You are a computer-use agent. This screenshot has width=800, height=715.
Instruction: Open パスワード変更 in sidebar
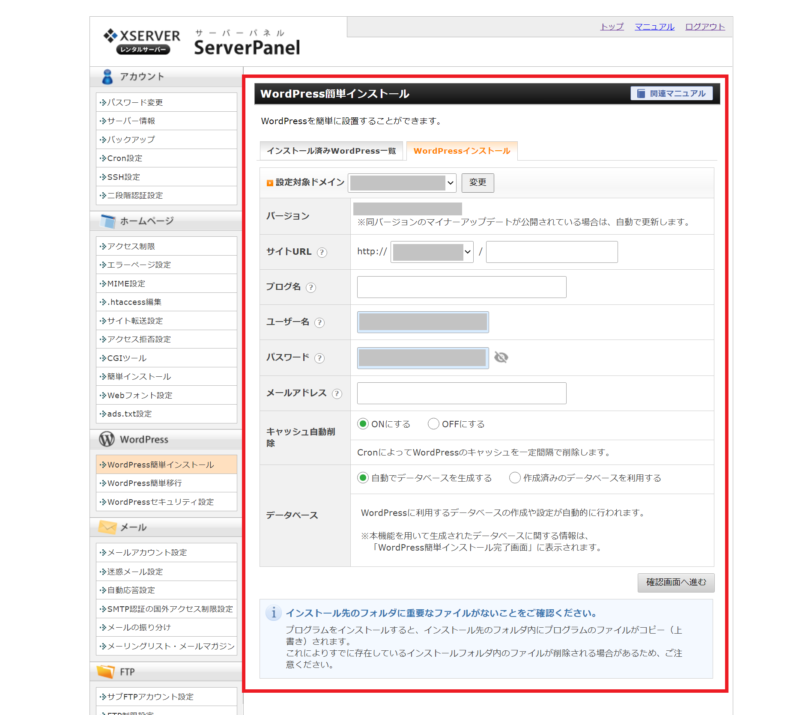(166, 103)
